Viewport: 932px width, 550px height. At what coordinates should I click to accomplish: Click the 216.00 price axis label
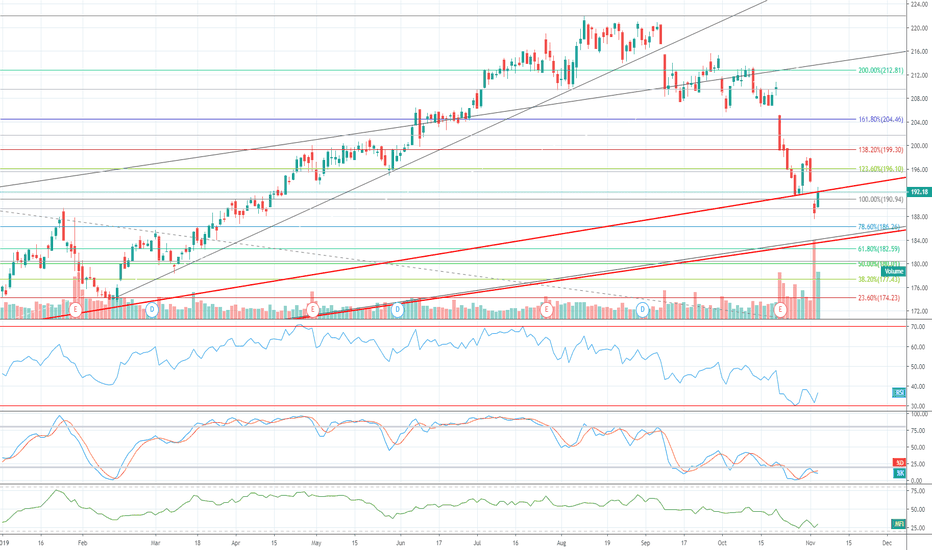click(x=920, y=52)
